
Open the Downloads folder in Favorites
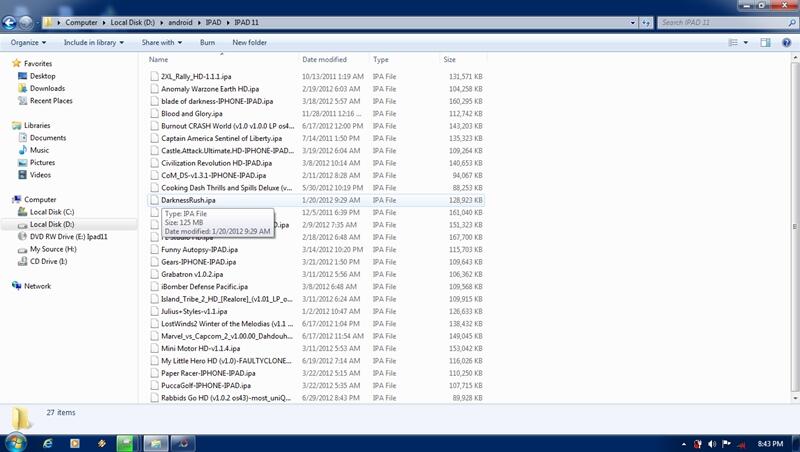pos(47,88)
